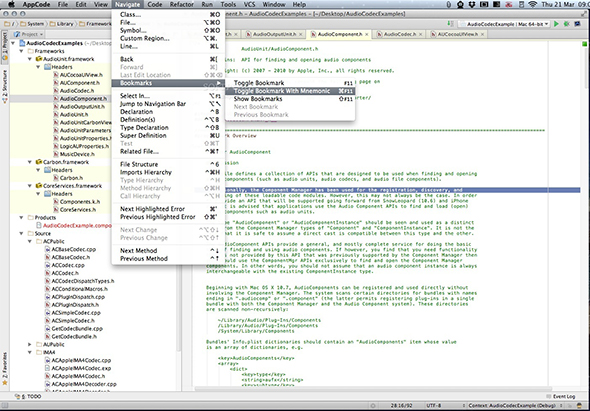Click the Project view icon in panel header
This screenshot has width=590, height=411.
[17, 34]
